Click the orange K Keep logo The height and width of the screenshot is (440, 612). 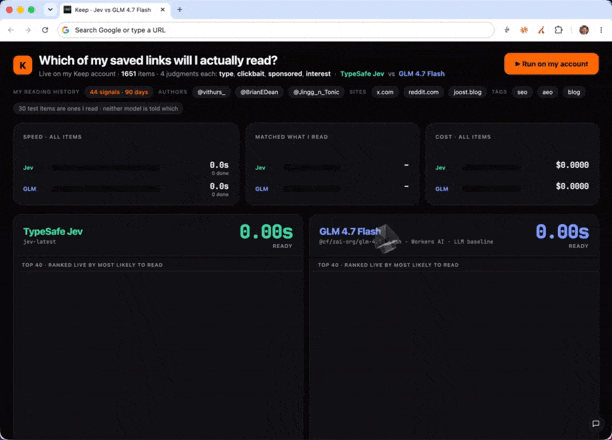[23, 65]
